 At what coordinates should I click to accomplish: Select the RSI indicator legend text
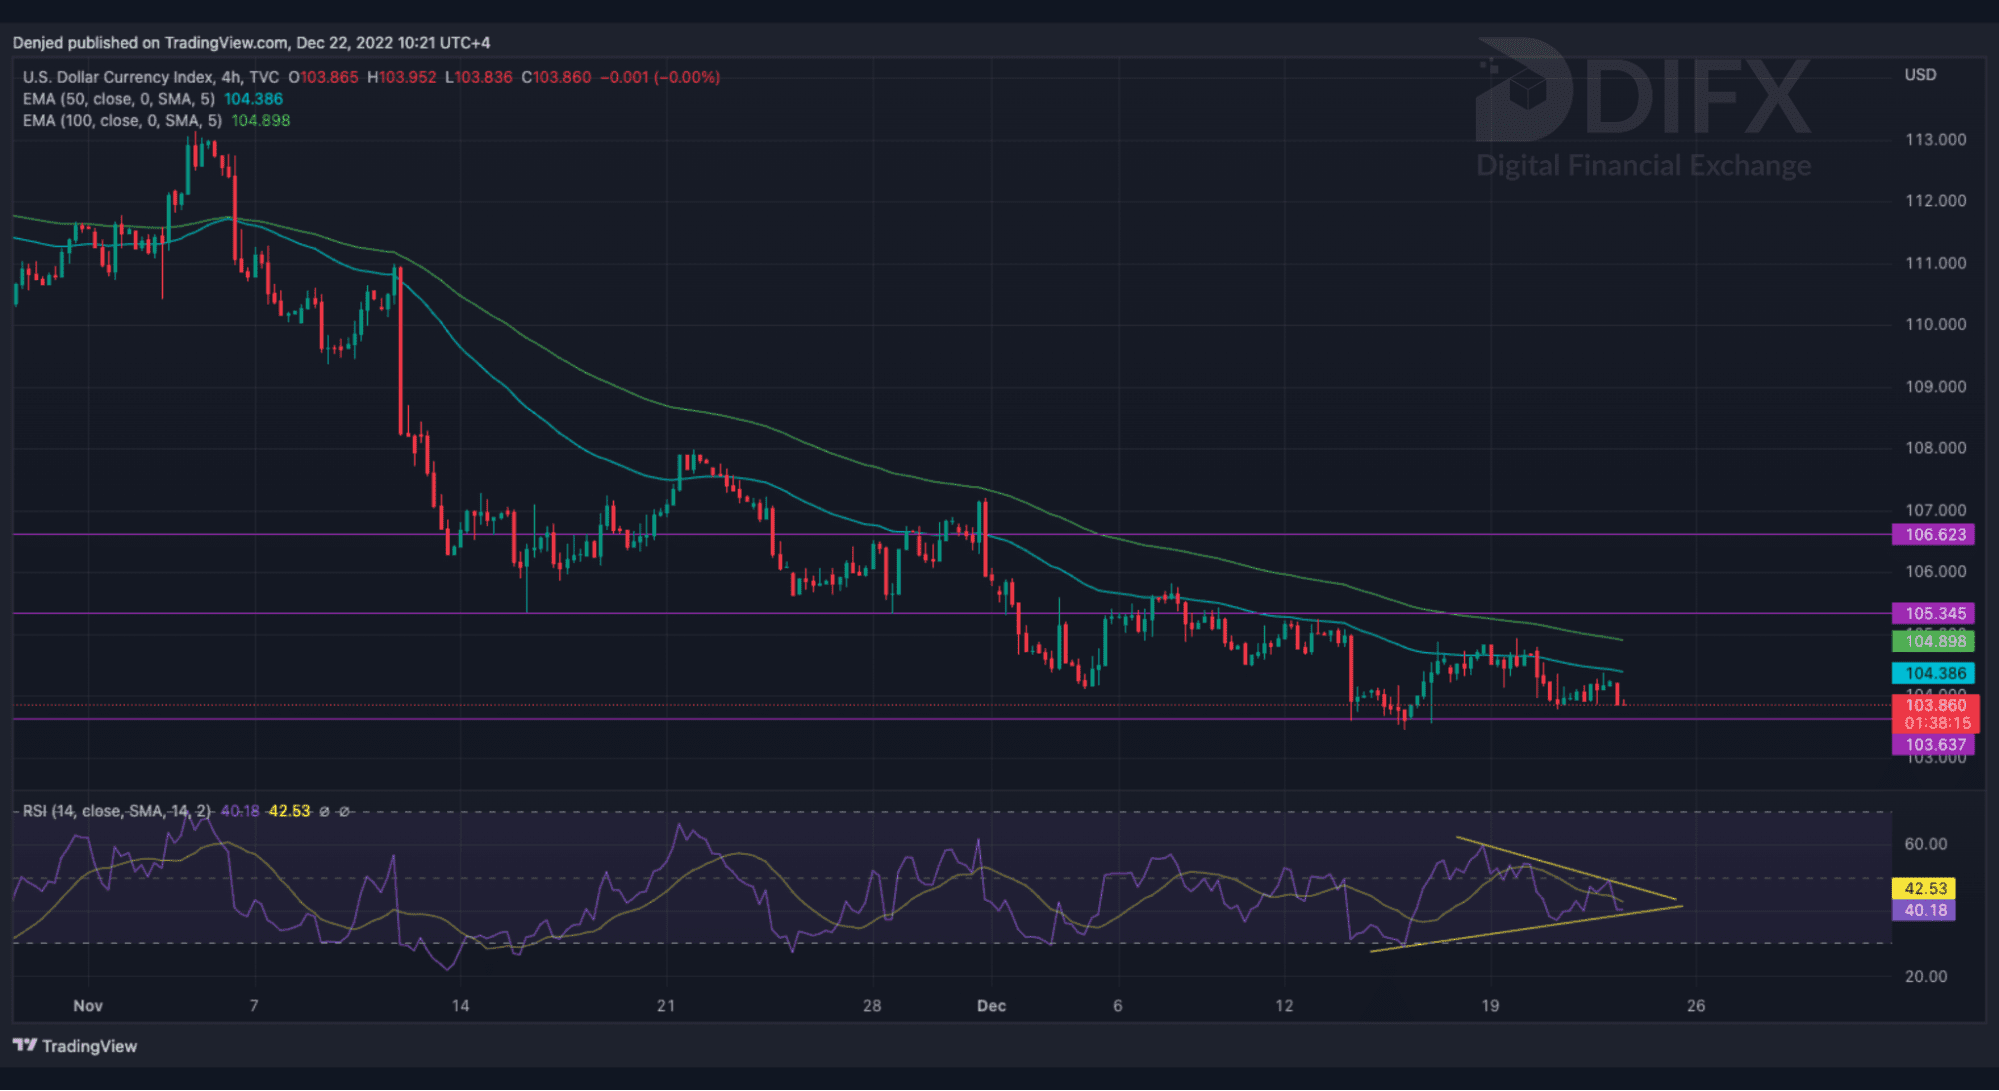(116, 811)
